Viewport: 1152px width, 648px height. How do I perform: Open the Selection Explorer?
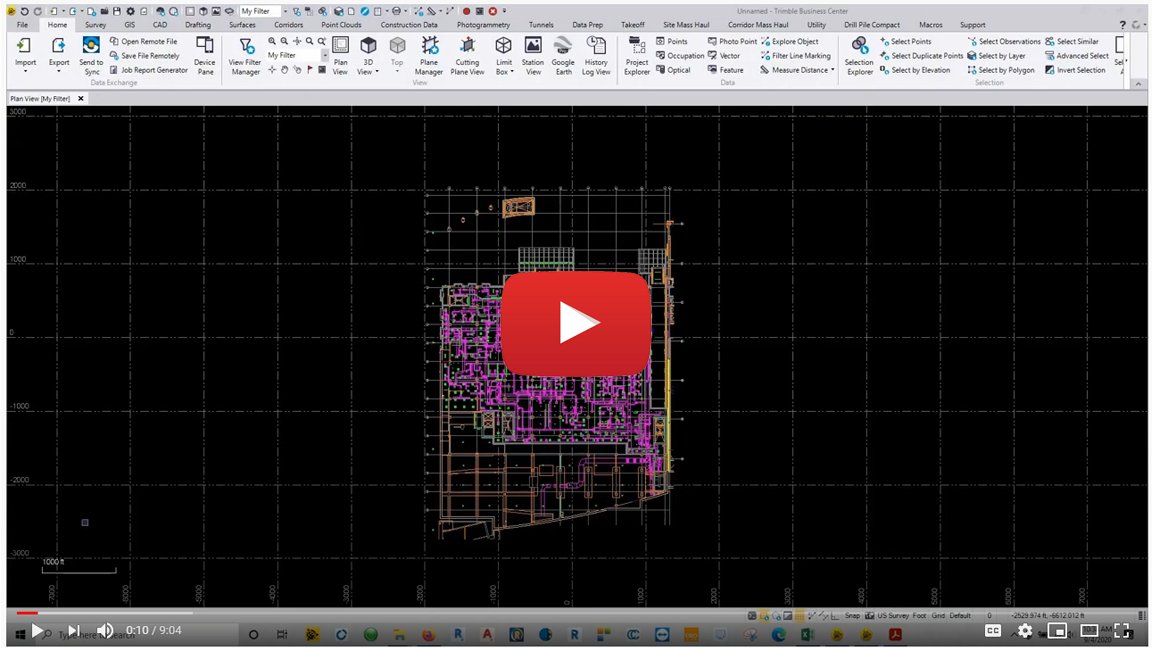click(x=859, y=55)
